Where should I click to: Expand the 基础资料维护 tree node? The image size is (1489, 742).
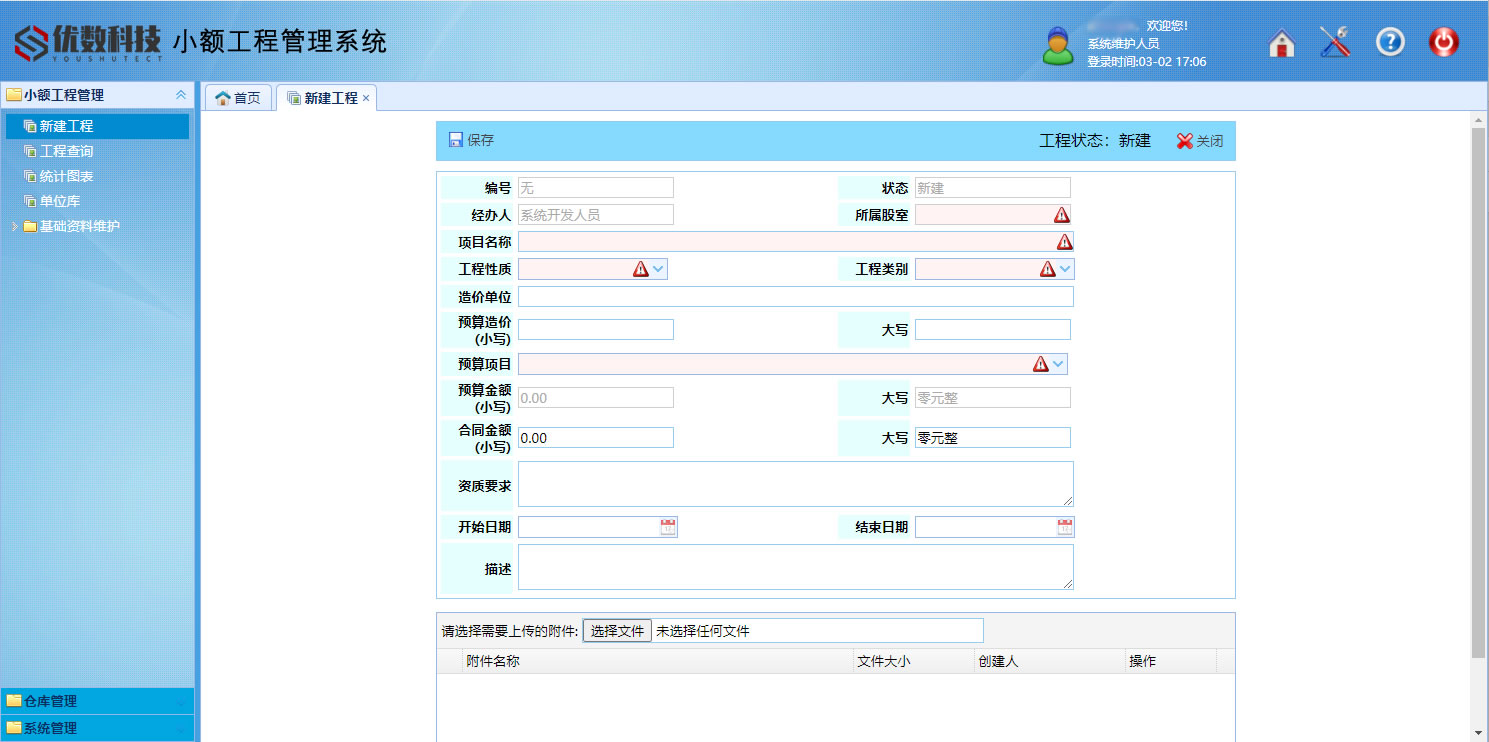(15, 226)
